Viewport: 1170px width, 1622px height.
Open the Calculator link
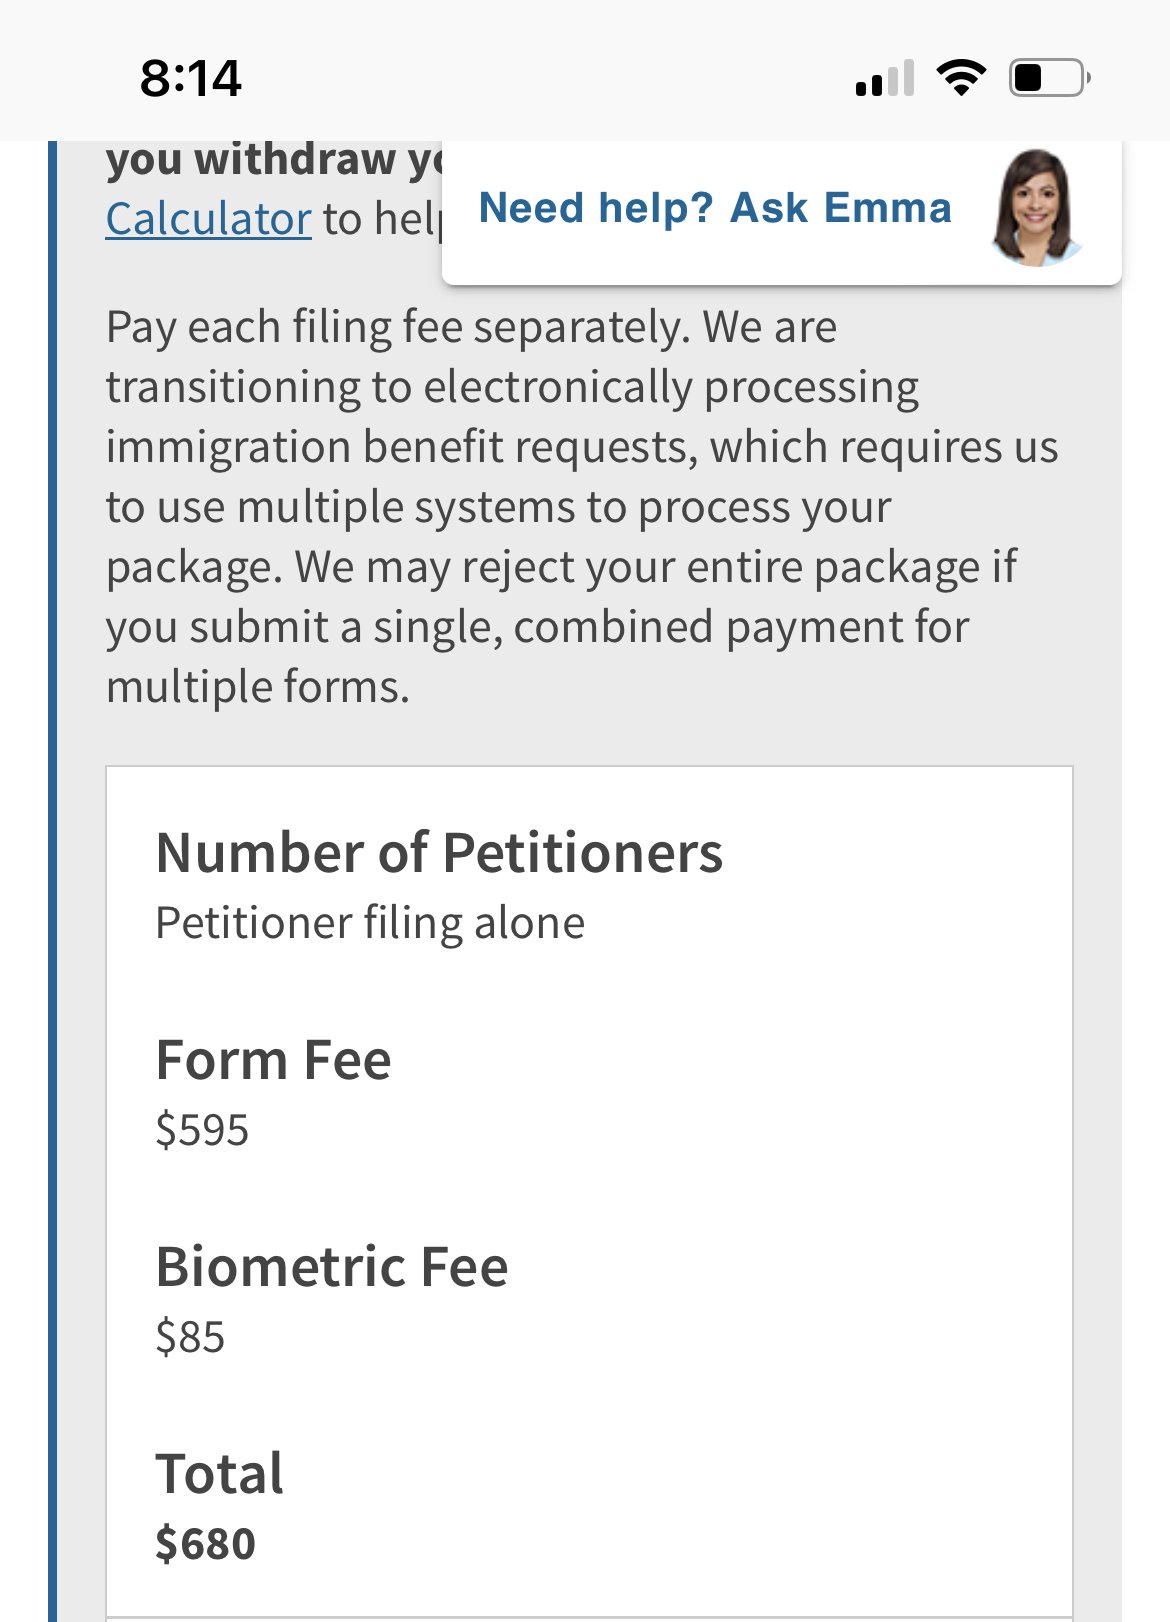208,218
